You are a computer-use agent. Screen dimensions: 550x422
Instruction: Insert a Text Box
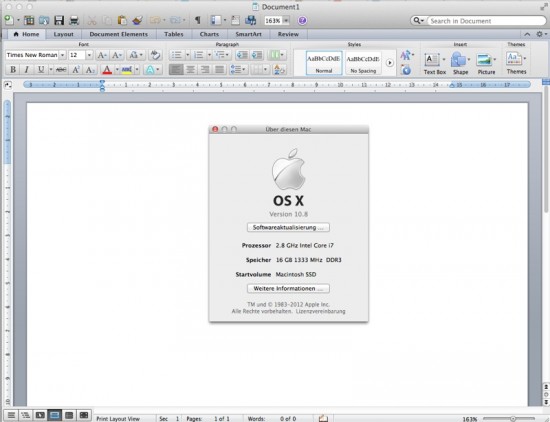click(x=434, y=63)
